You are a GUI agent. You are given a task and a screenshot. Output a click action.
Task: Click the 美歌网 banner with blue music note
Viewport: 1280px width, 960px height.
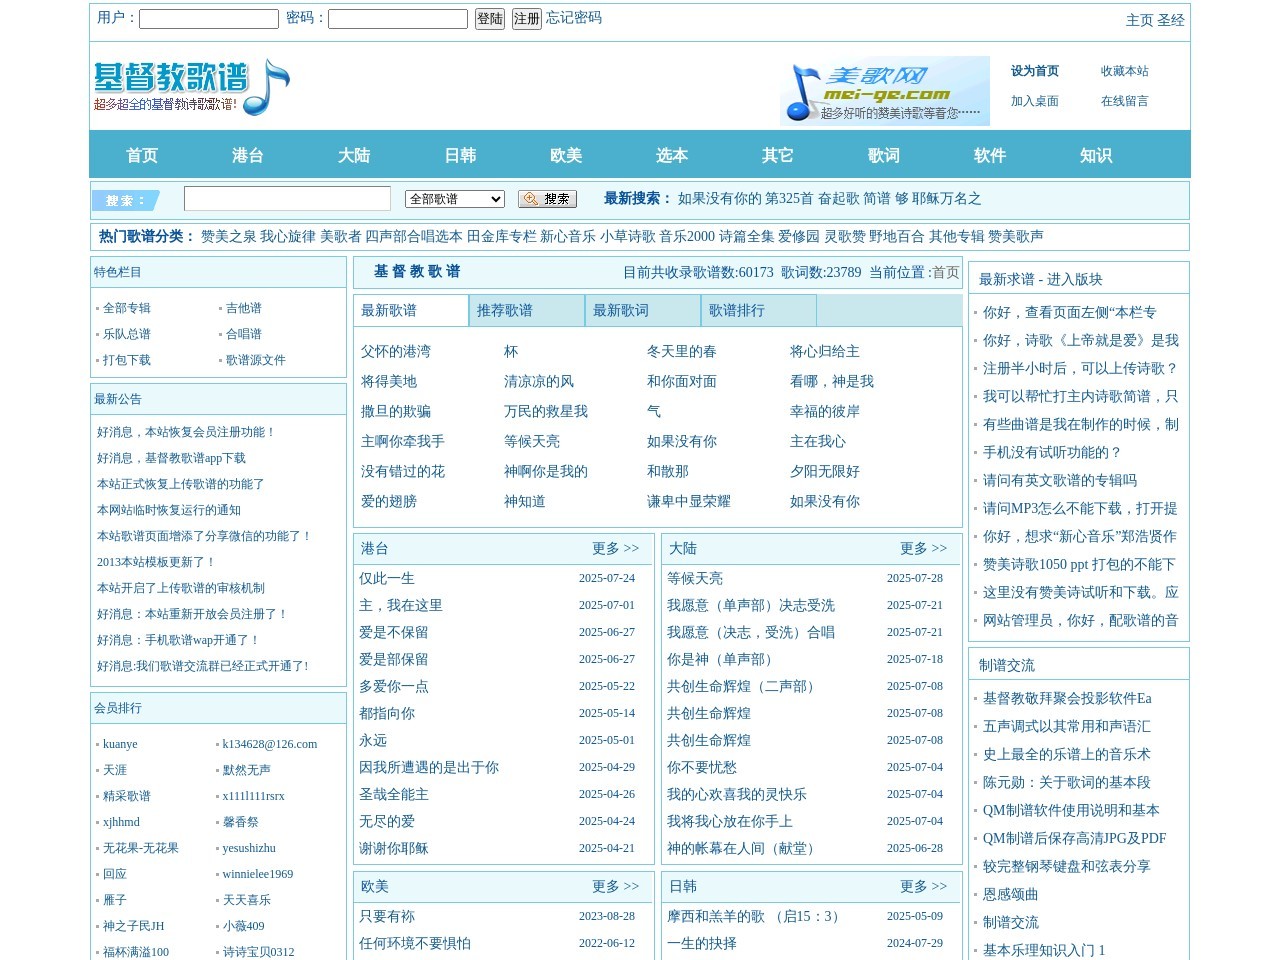pos(883,90)
